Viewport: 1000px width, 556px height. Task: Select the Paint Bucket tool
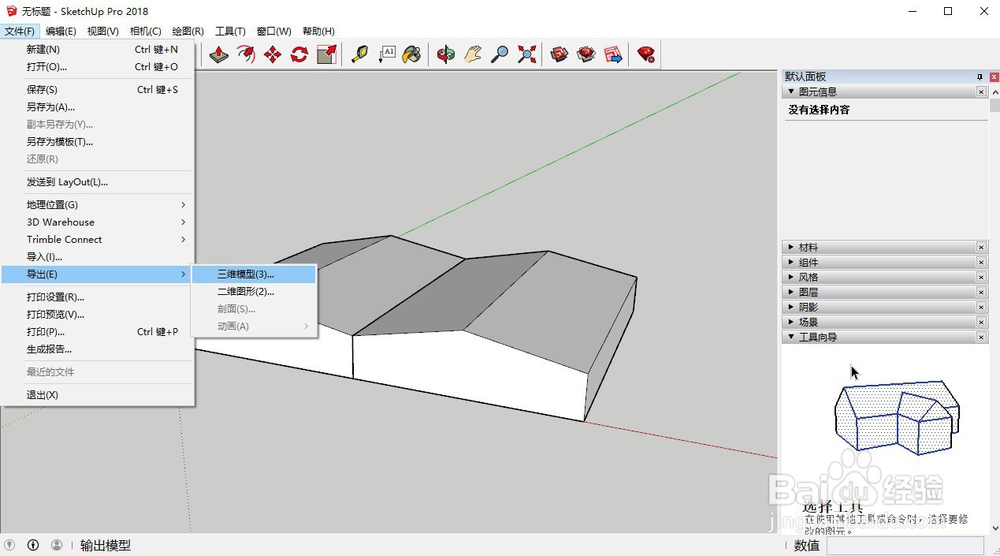412,54
